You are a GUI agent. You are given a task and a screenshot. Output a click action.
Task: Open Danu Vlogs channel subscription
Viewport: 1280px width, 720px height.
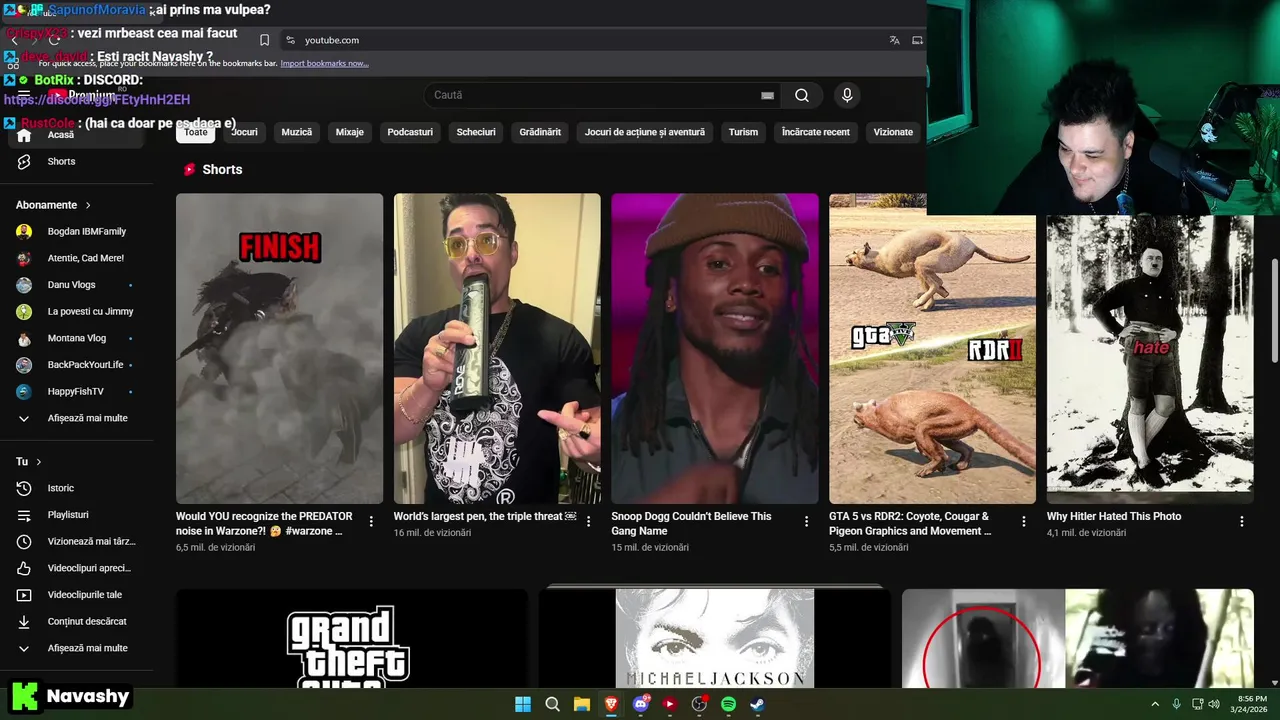[x=77, y=285]
